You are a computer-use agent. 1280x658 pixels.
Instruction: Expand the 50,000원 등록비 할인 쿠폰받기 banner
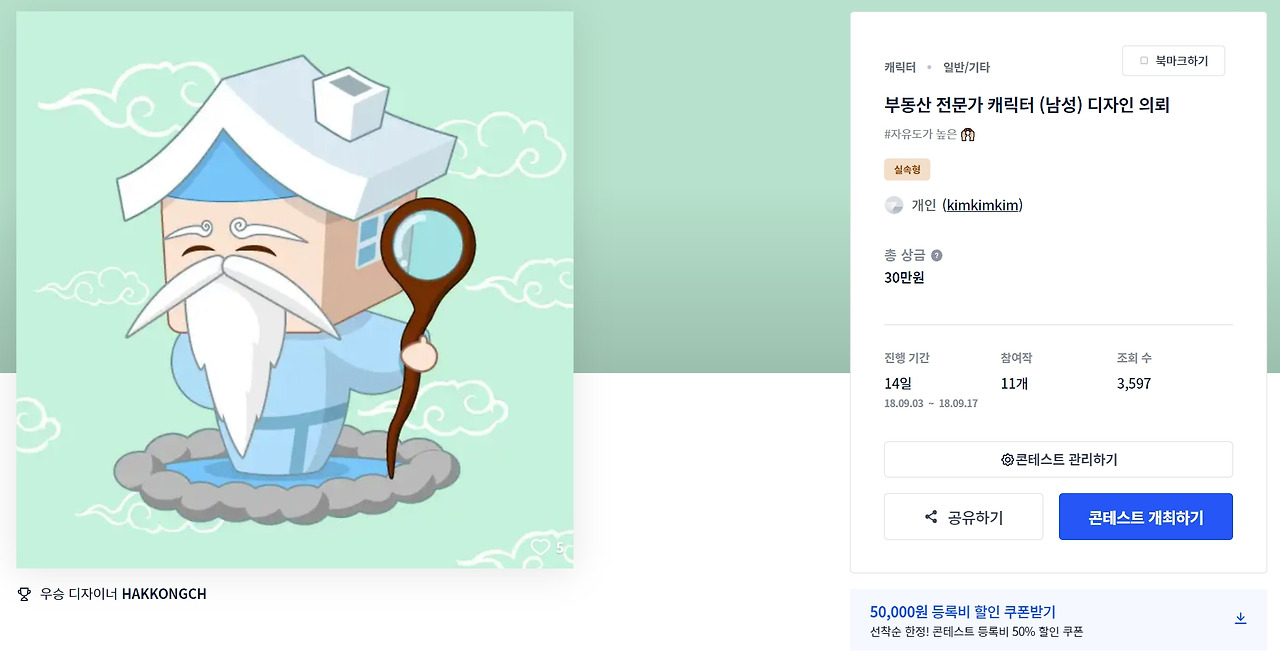coord(1058,620)
